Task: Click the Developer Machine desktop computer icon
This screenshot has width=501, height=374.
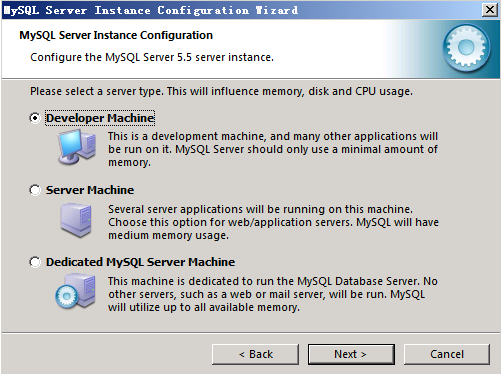Action: (76, 147)
